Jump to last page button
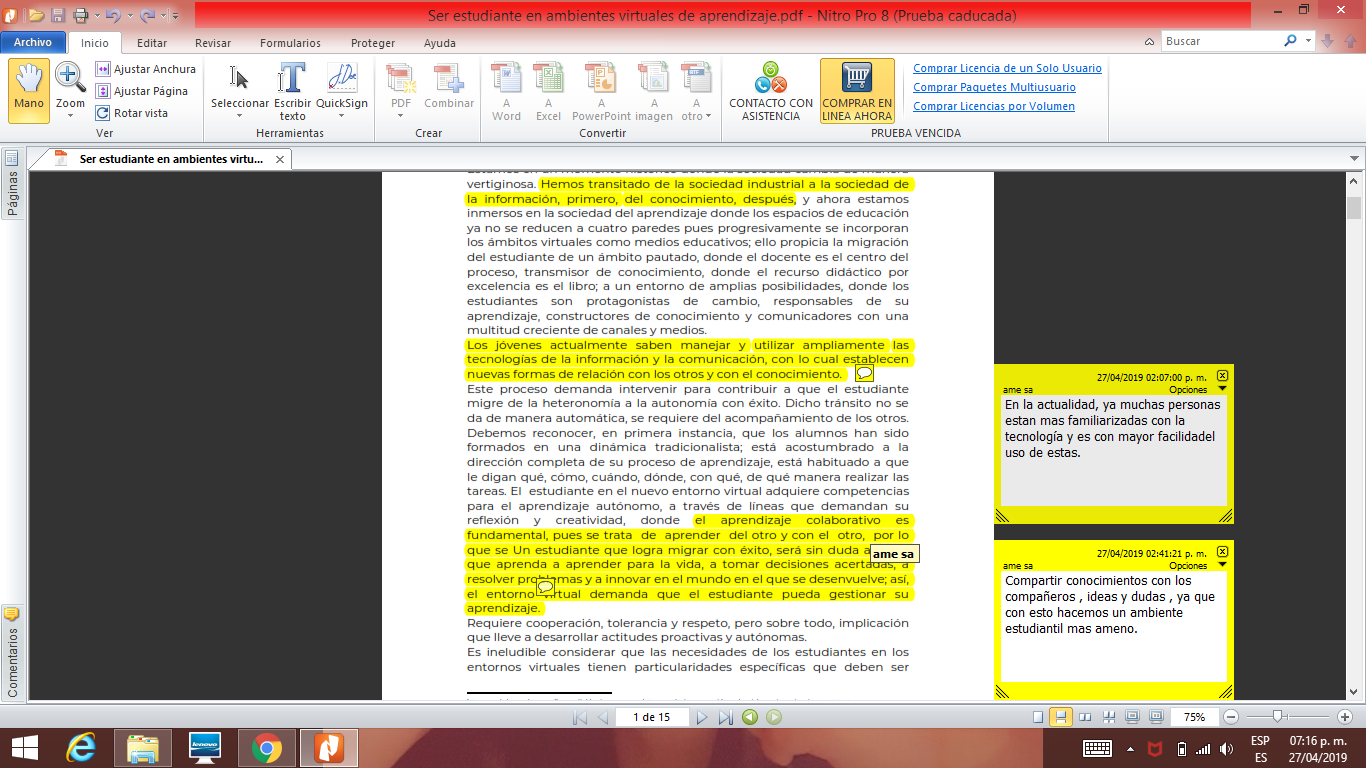This screenshot has height=768, width=1366. click(726, 717)
